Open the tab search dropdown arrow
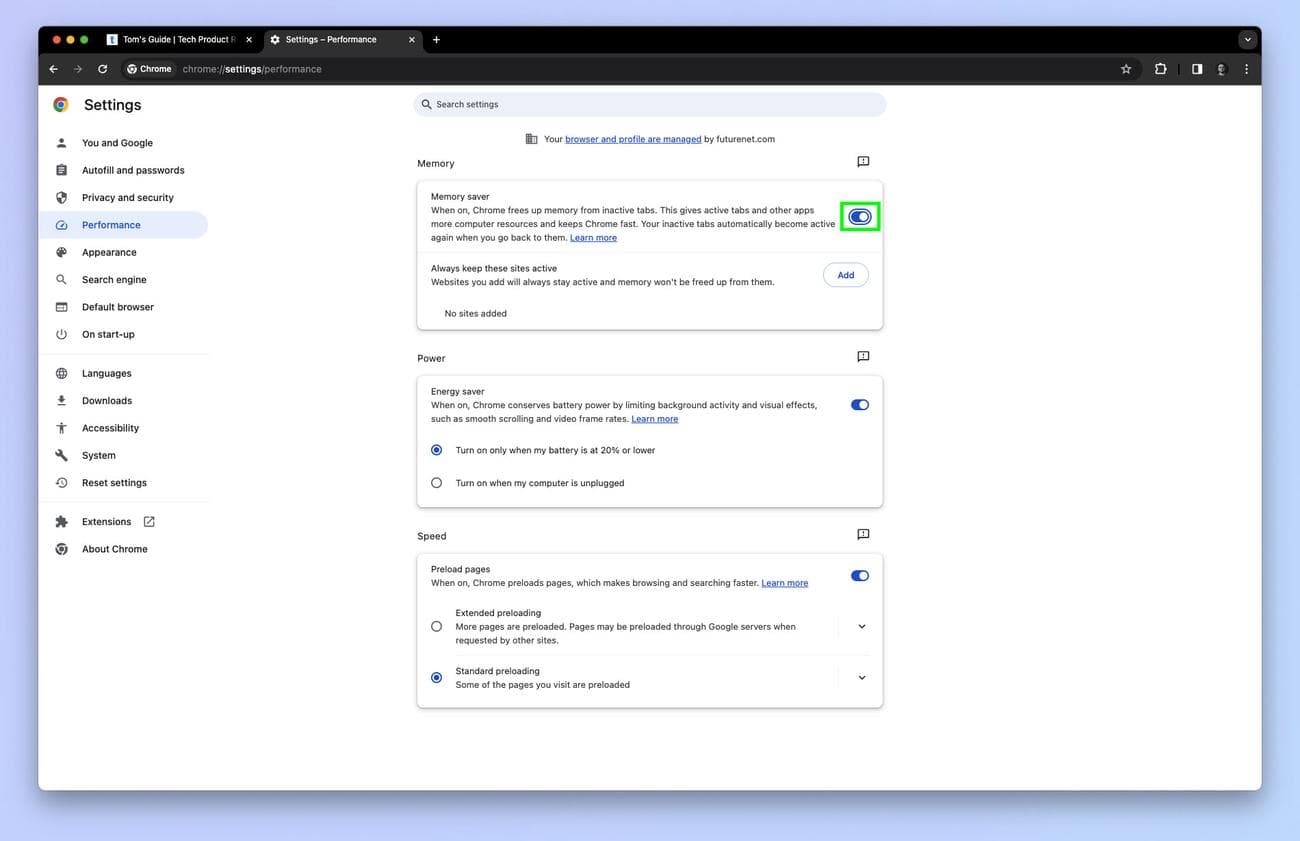The height and width of the screenshot is (841, 1300). click(1247, 40)
